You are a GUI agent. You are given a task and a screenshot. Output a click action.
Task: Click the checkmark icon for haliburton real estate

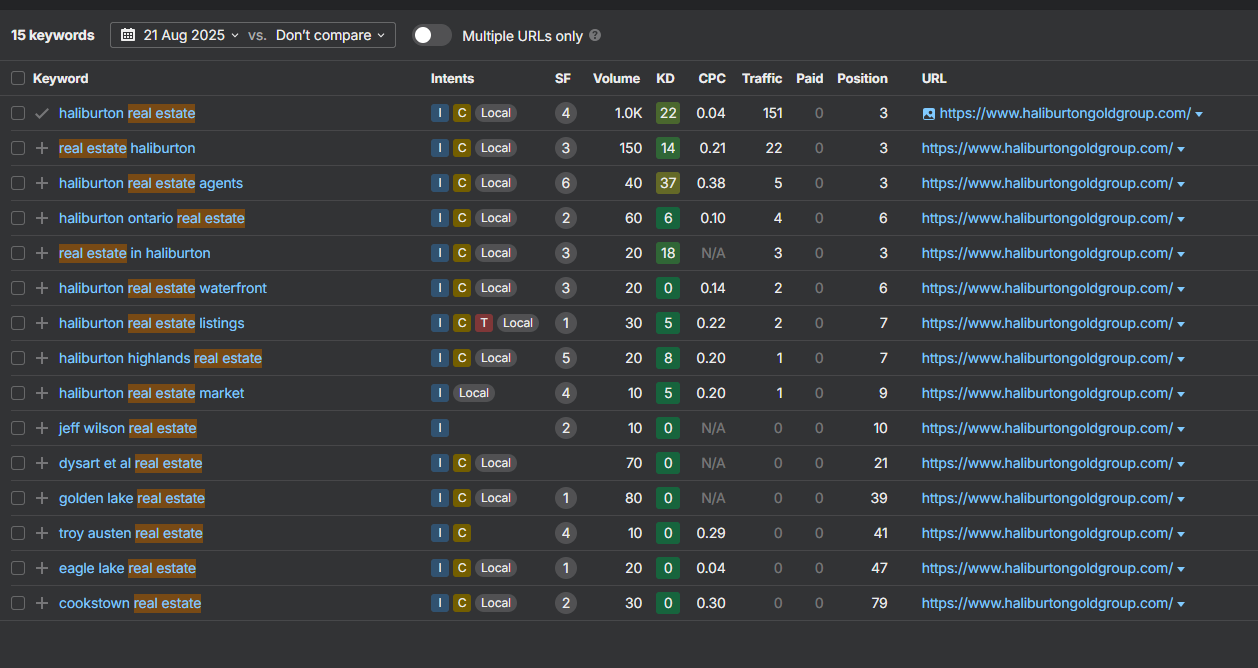41,113
